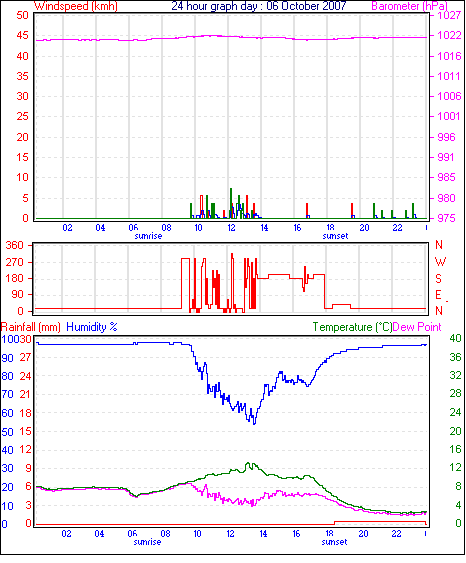Click the 360 wind direction scale value
The width and height of the screenshot is (466, 563).
(x=14, y=246)
